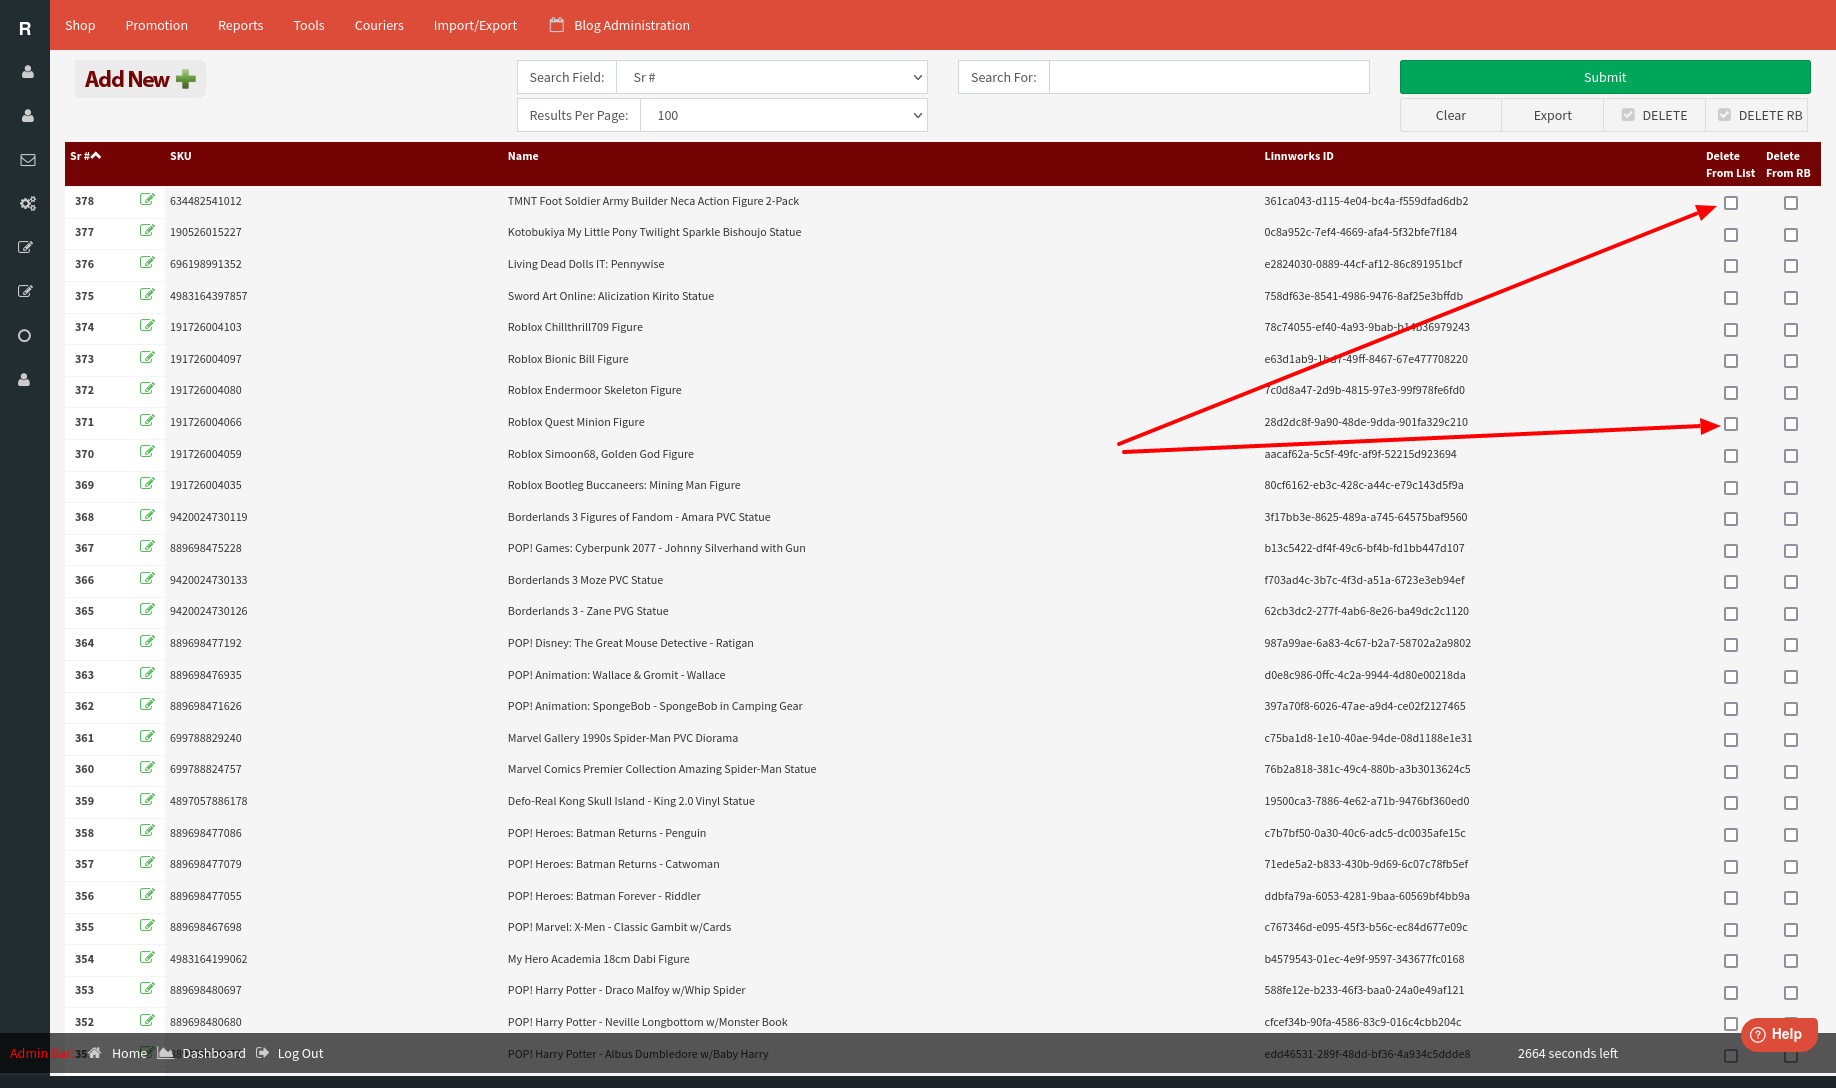Viewport: 1836px width, 1088px height.
Task: Sort by the Sr # column header
Action: [x=86, y=156]
